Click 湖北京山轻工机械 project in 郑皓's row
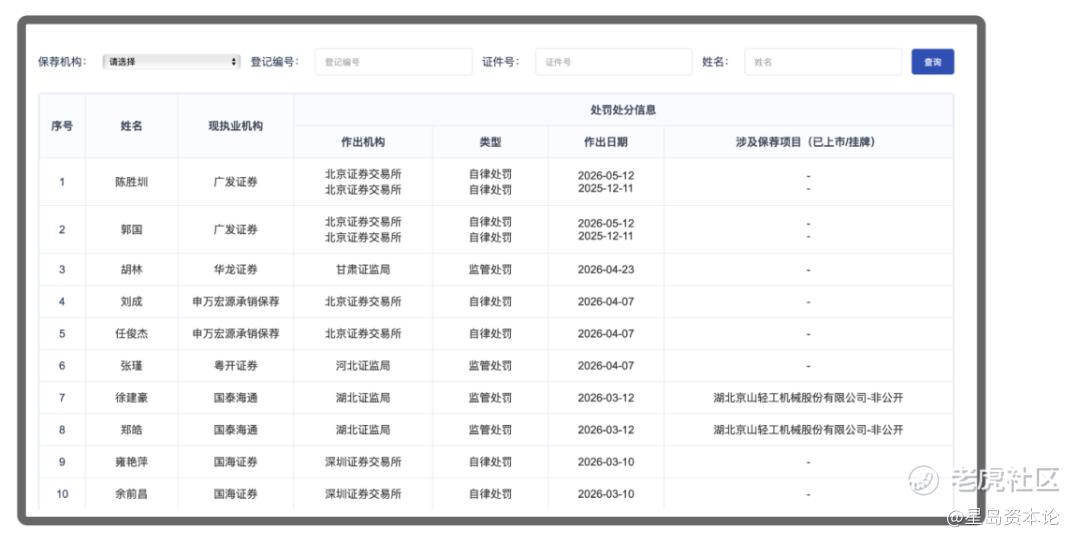This screenshot has height=542, width=1080. [x=809, y=430]
